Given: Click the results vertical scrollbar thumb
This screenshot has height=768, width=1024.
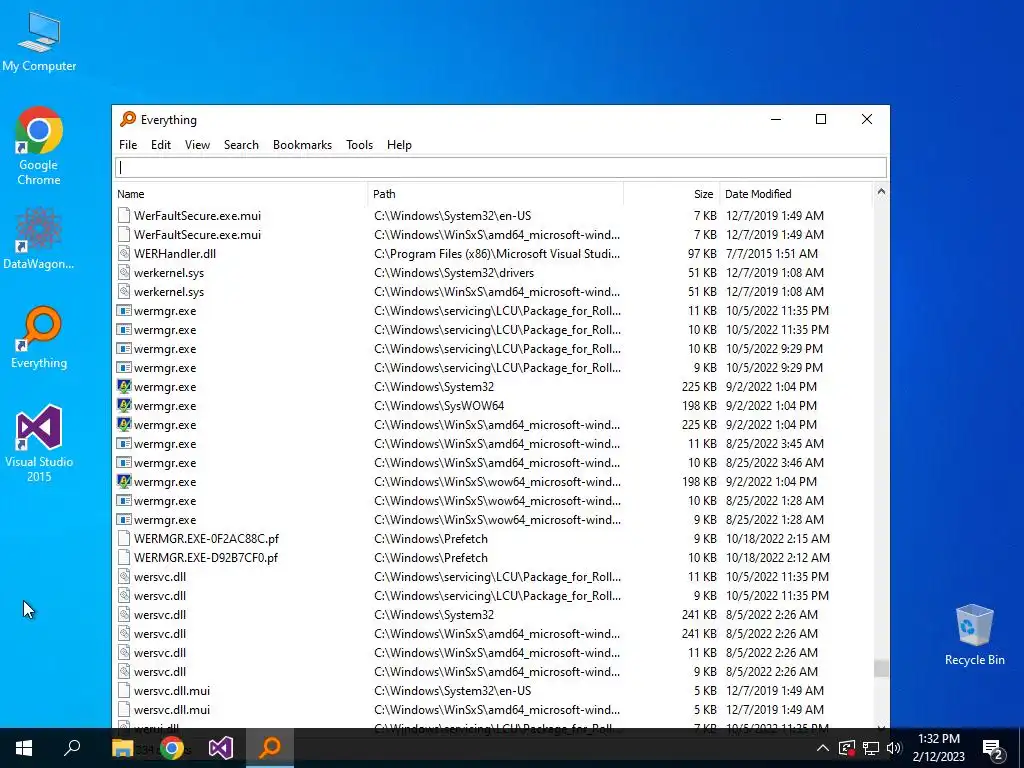Looking at the screenshot, I should 881,669.
